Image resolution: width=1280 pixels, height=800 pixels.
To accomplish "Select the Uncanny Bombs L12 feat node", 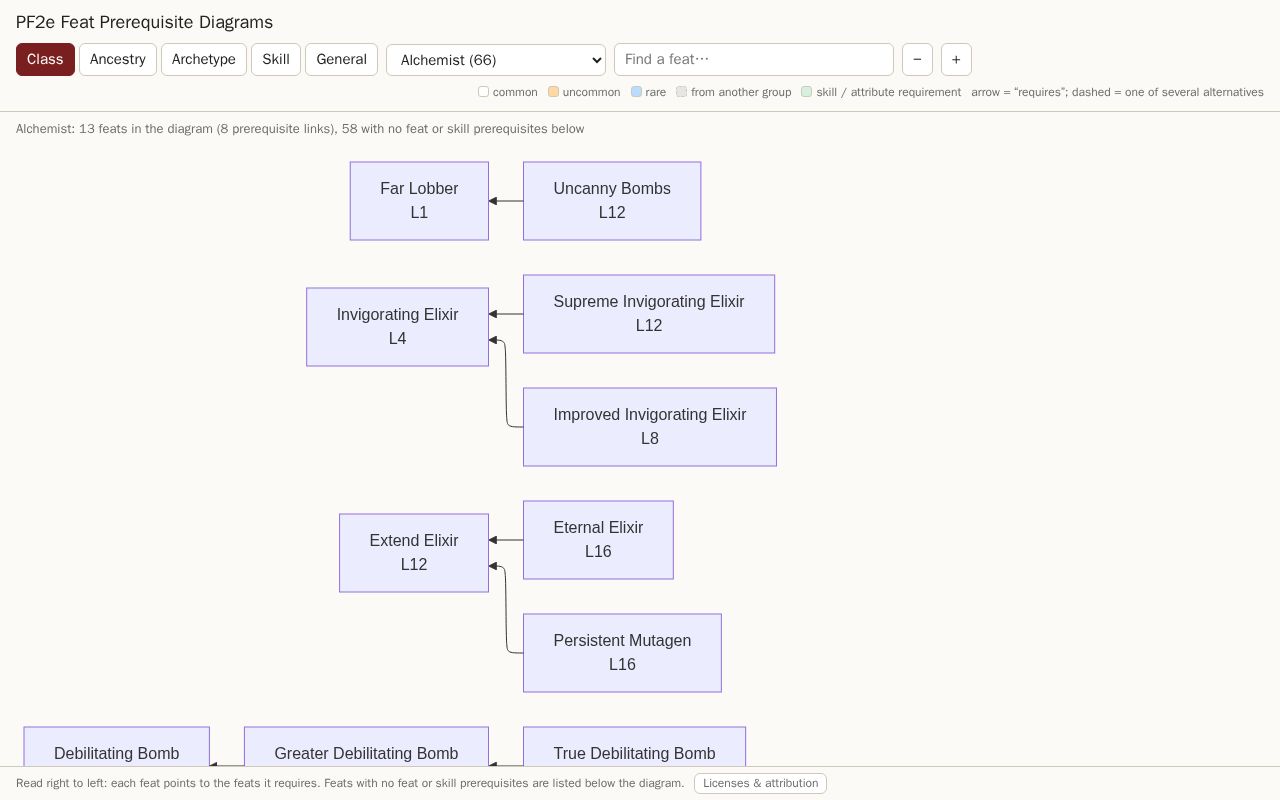I will pos(612,201).
